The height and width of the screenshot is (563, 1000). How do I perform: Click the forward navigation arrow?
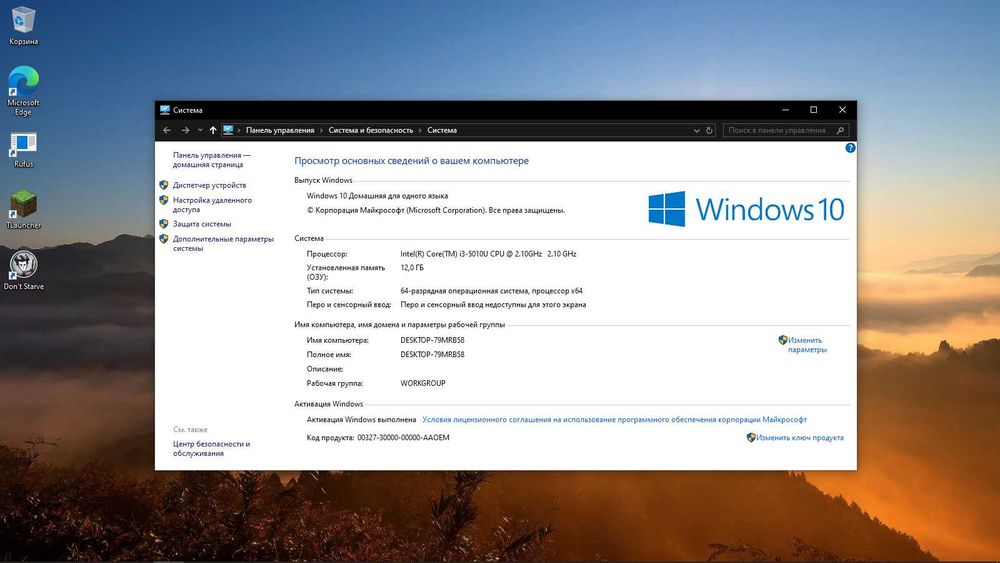185,130
